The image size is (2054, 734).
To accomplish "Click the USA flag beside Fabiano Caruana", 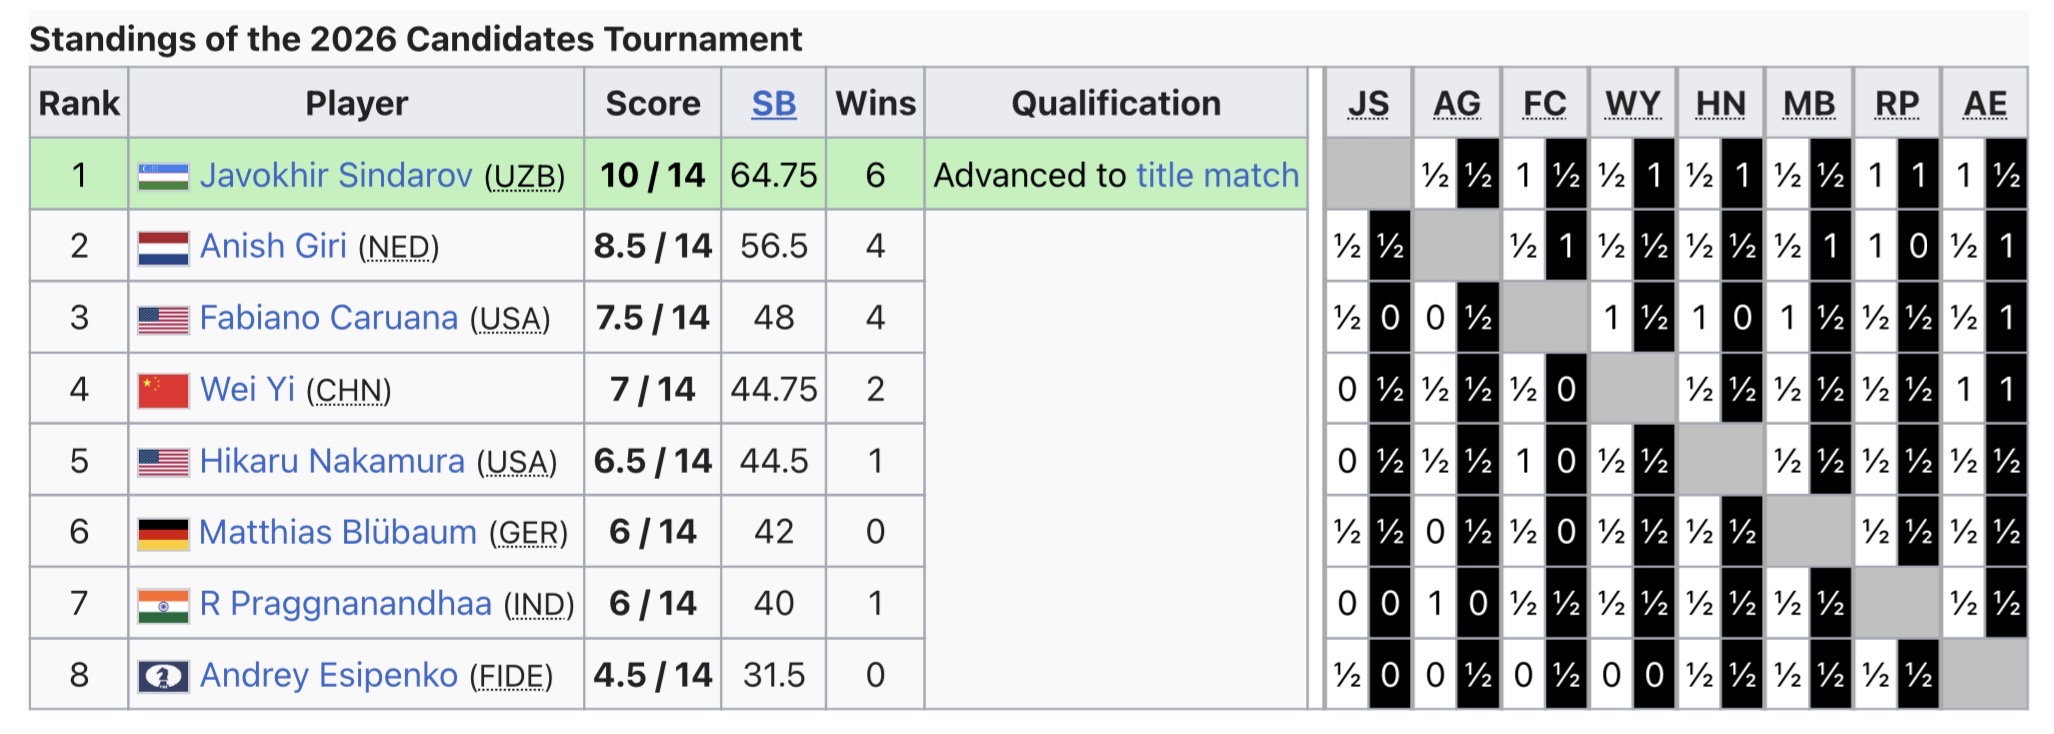I will [x=163, y=319].
